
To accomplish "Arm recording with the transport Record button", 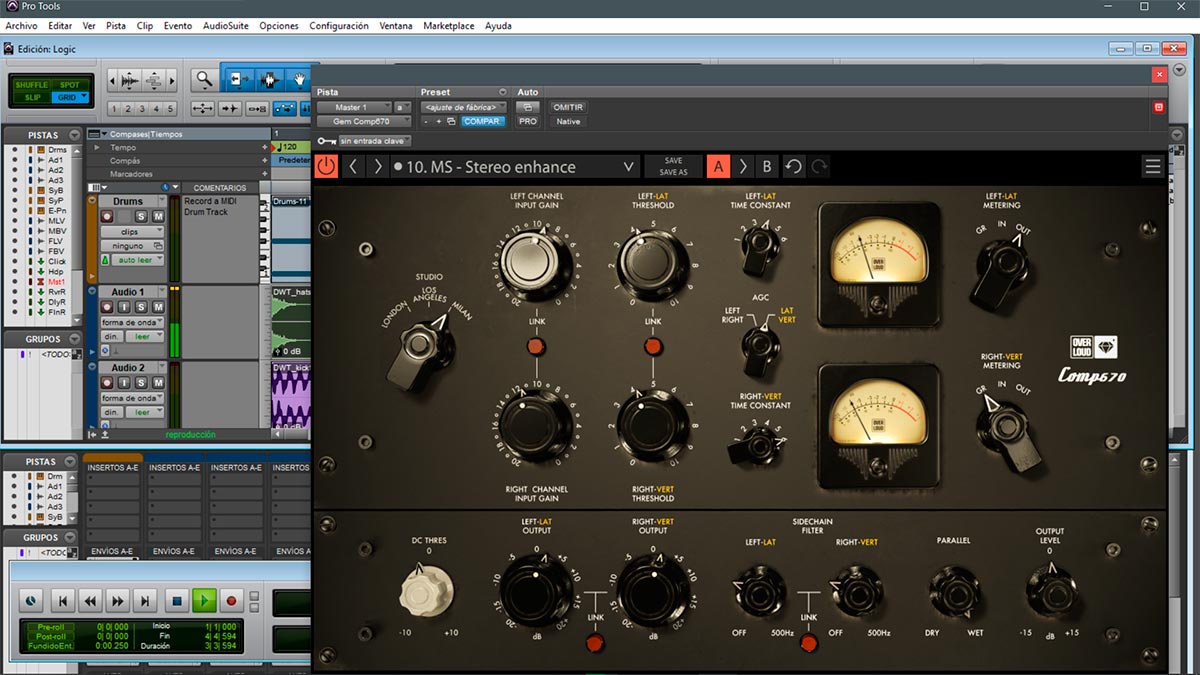I will tap(232, 601).
